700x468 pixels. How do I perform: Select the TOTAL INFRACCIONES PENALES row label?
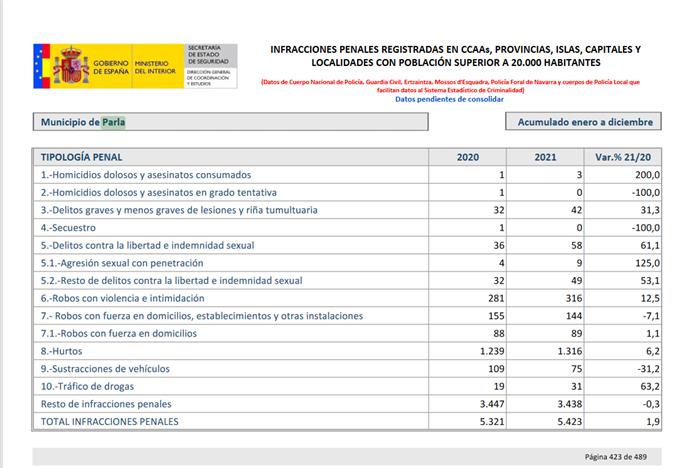110,421
